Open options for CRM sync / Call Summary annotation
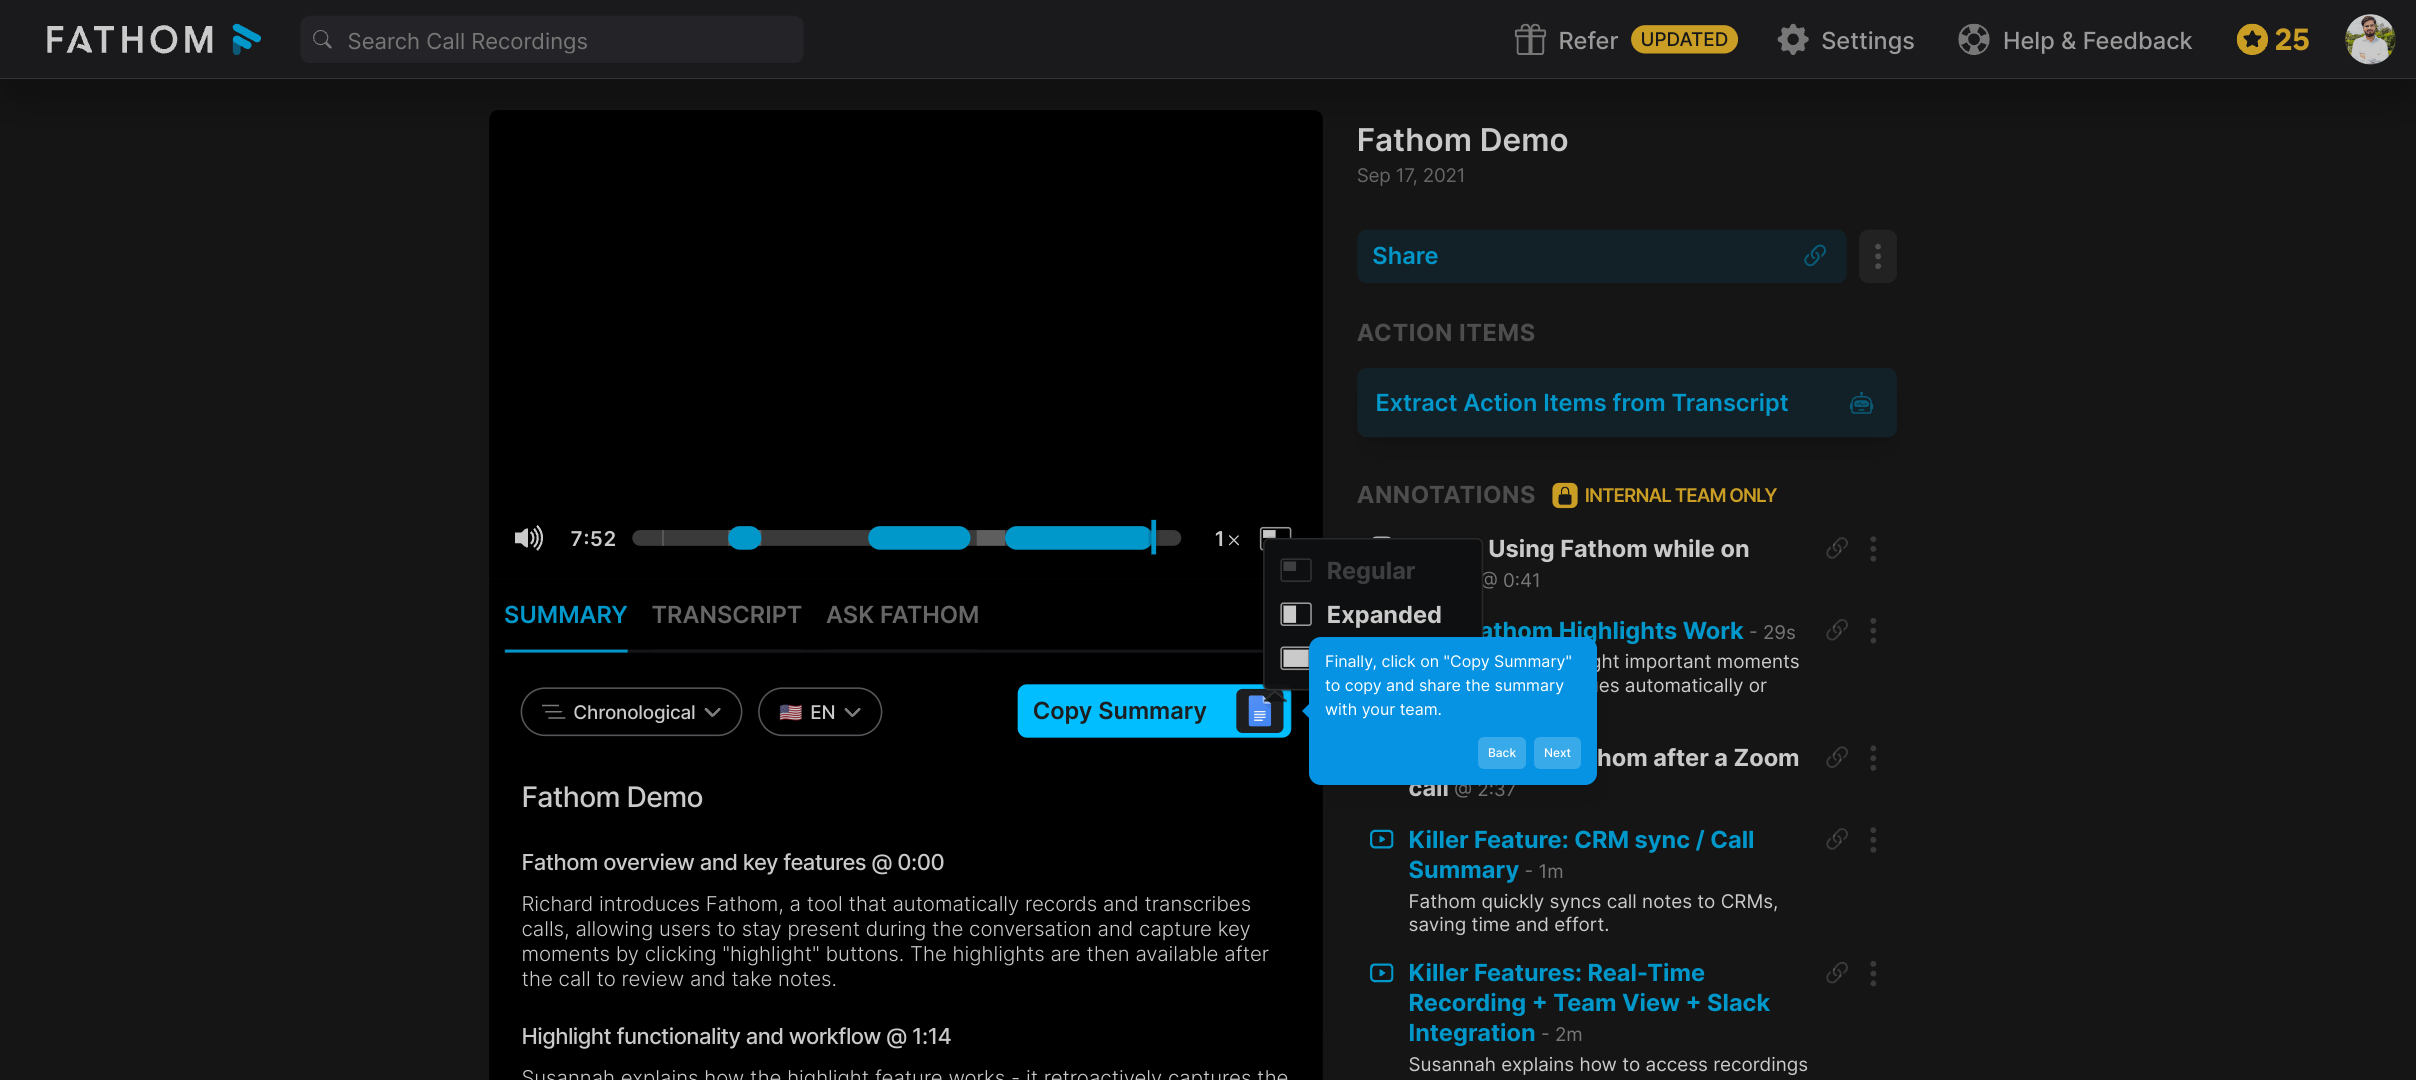2416x1080 pixels. [1873, 839]
